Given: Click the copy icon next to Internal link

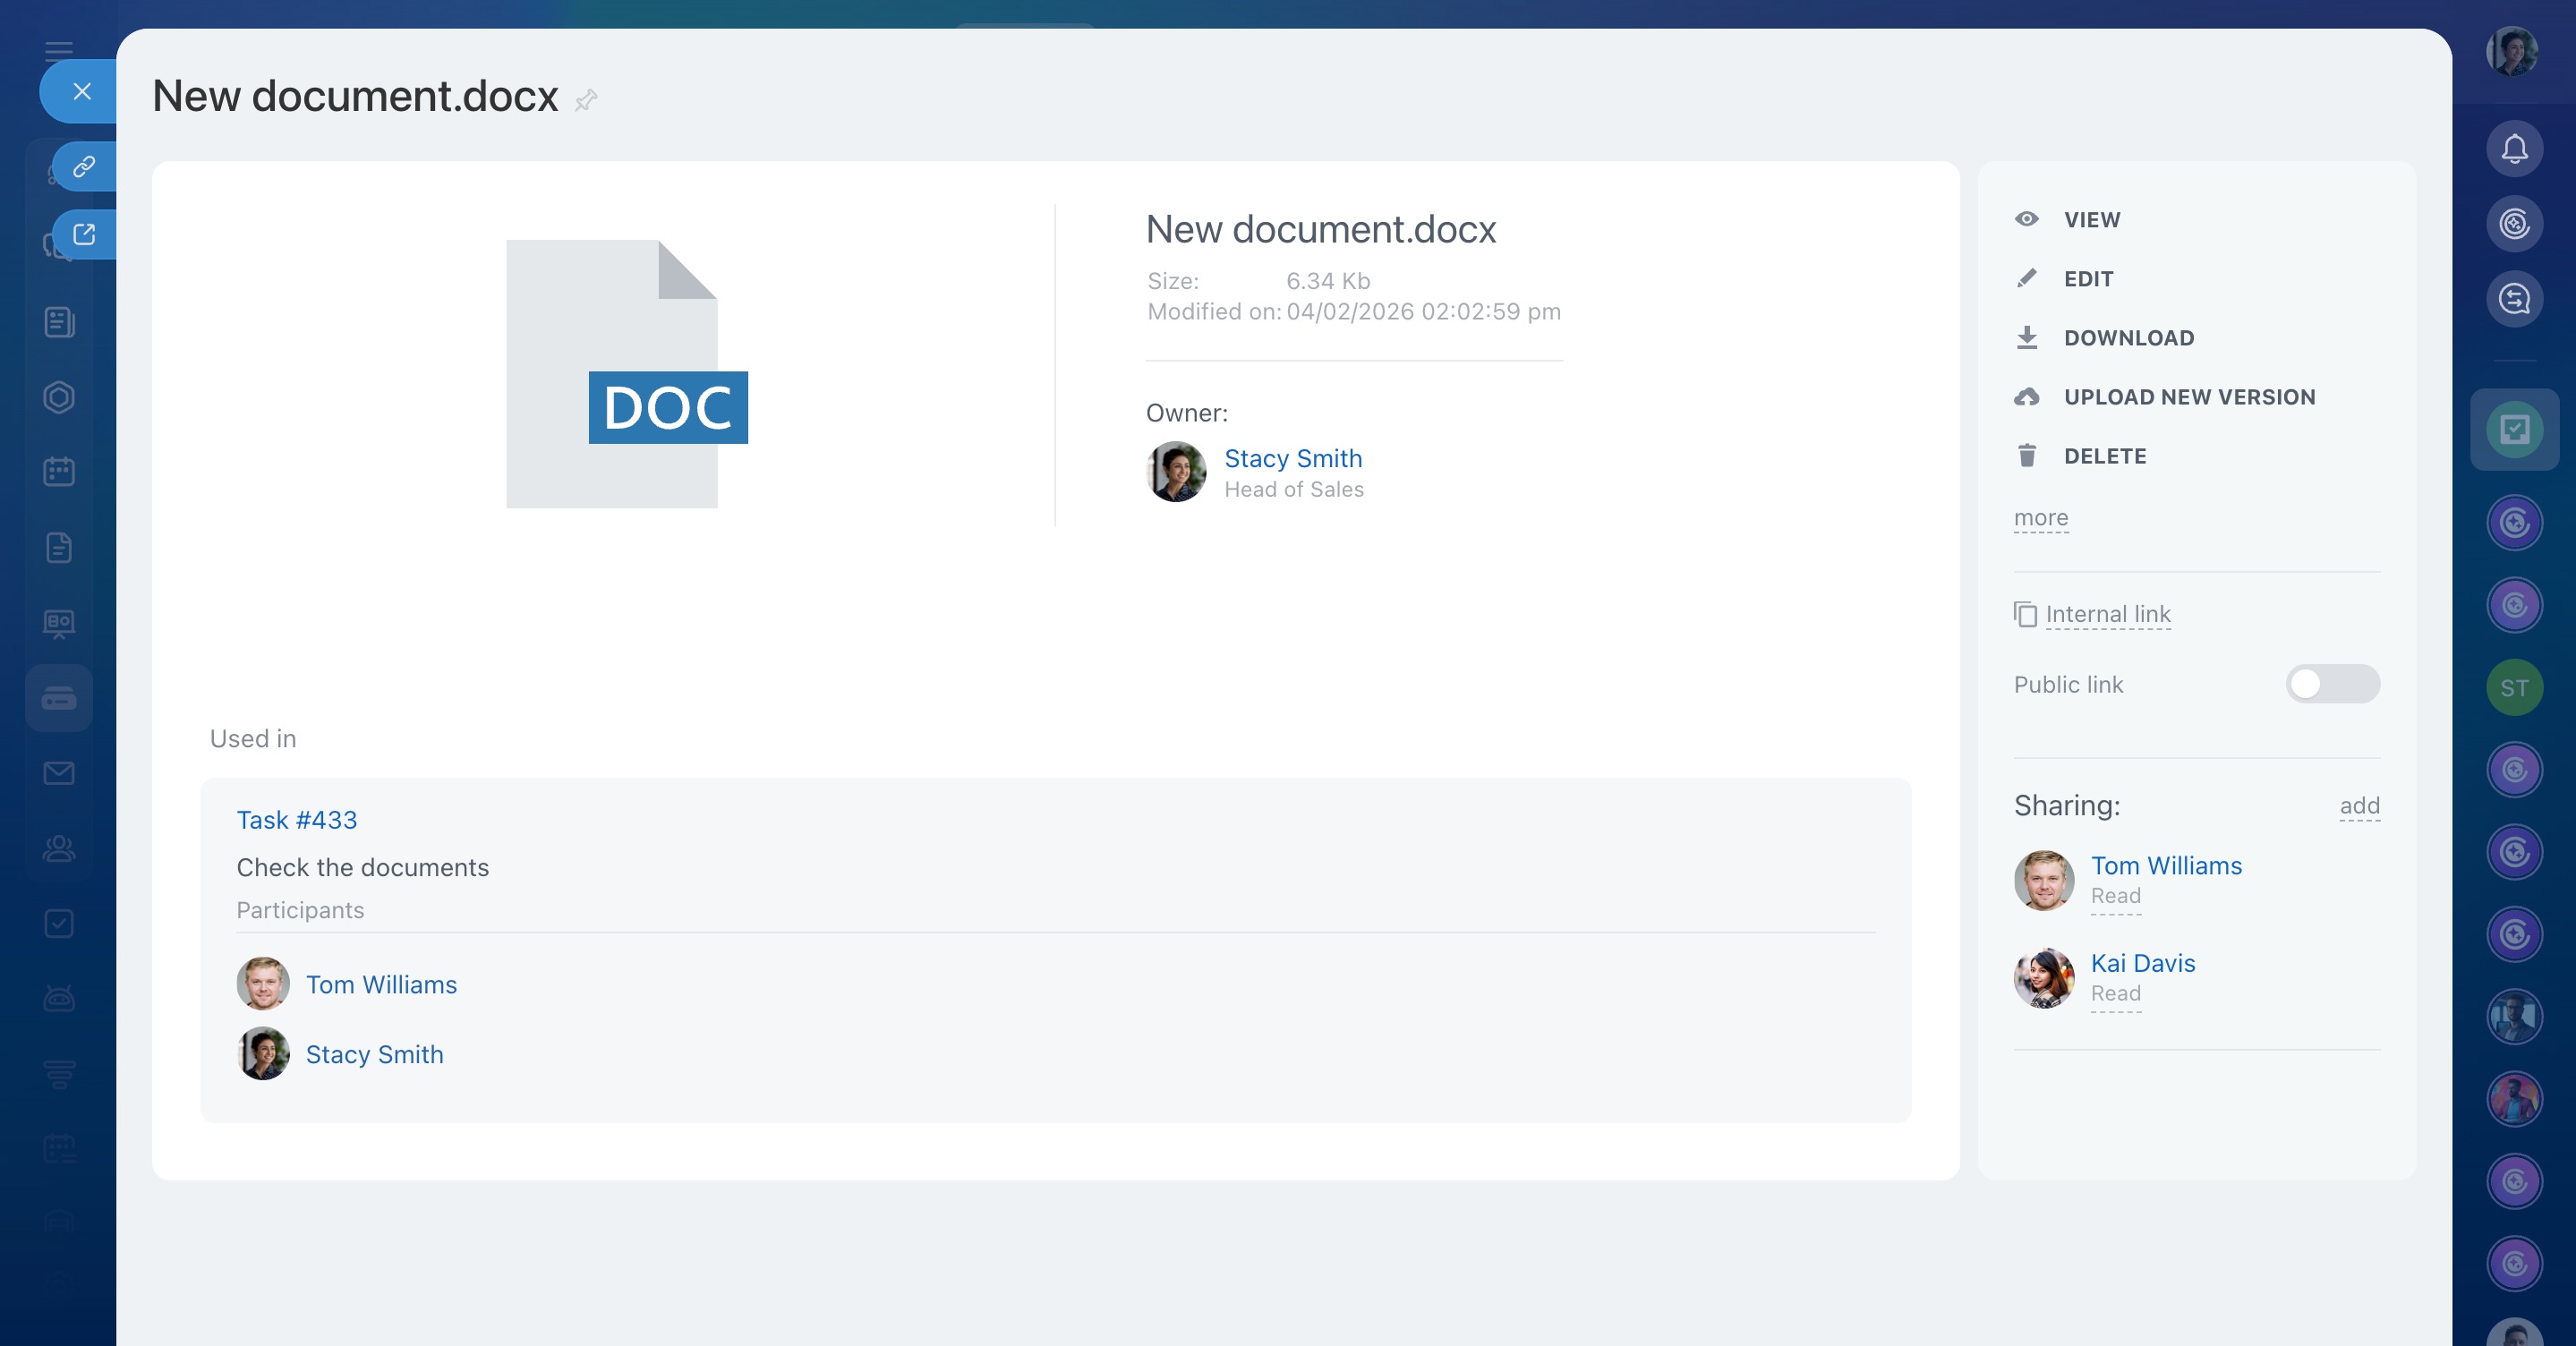Looking at the screenshot, I should 2024,614.
